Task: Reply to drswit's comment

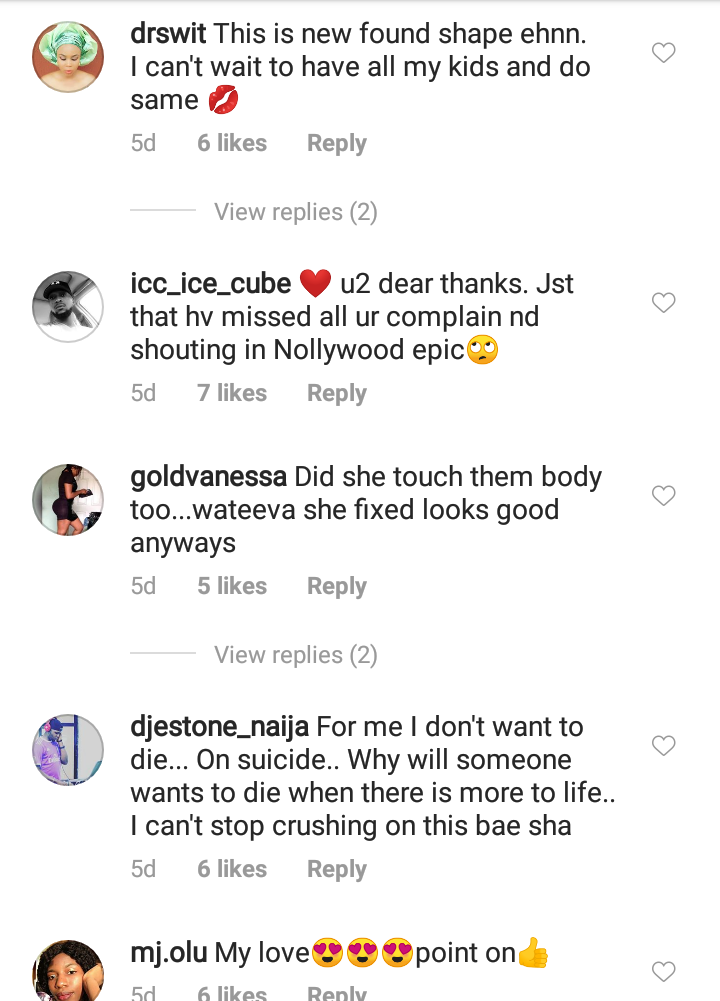Action: click(336, 143)
